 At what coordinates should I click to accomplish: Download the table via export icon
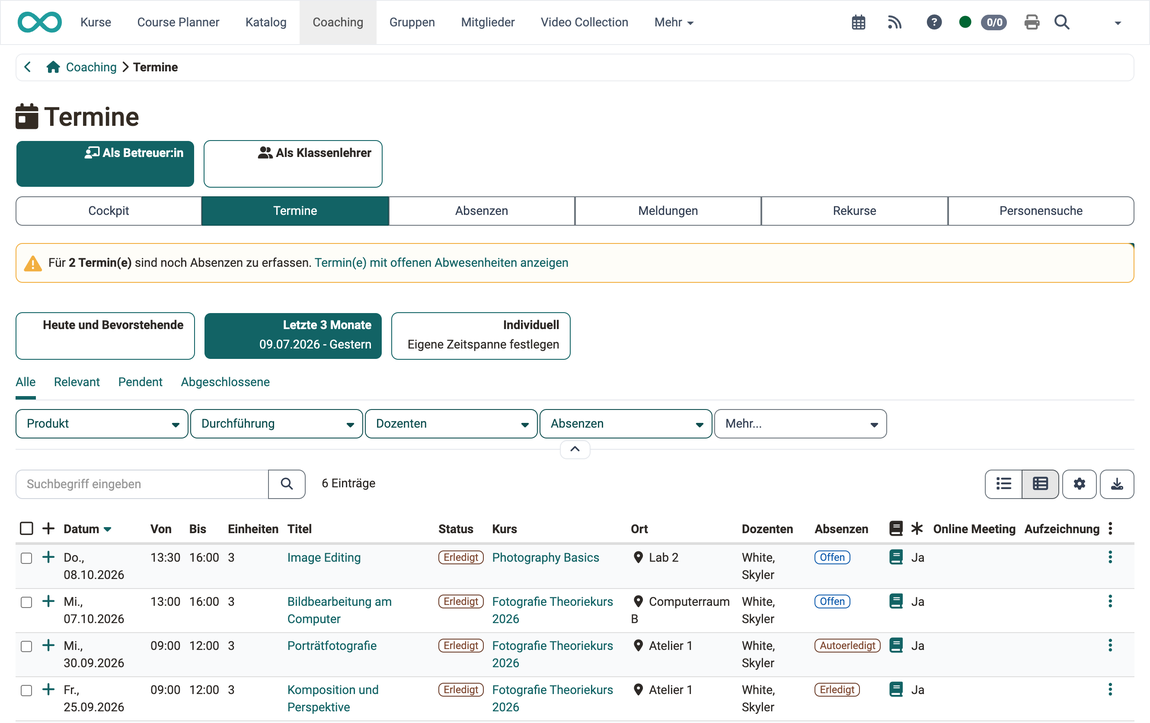tap(1116, 484)
